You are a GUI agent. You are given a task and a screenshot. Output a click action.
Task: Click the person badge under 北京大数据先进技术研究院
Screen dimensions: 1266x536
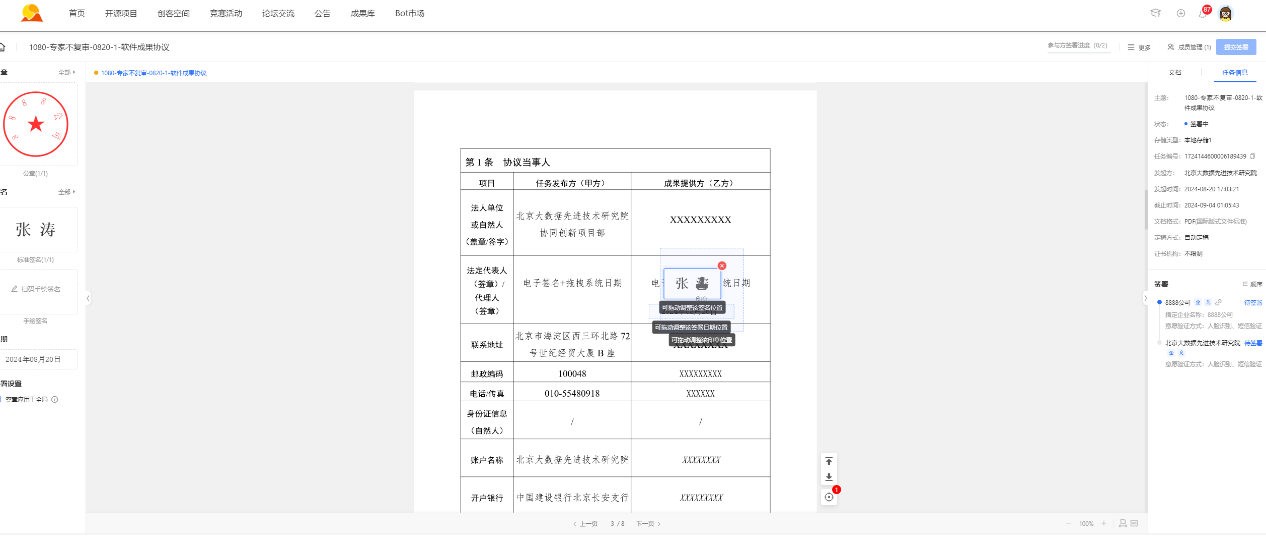click(x=1180, y=353)
